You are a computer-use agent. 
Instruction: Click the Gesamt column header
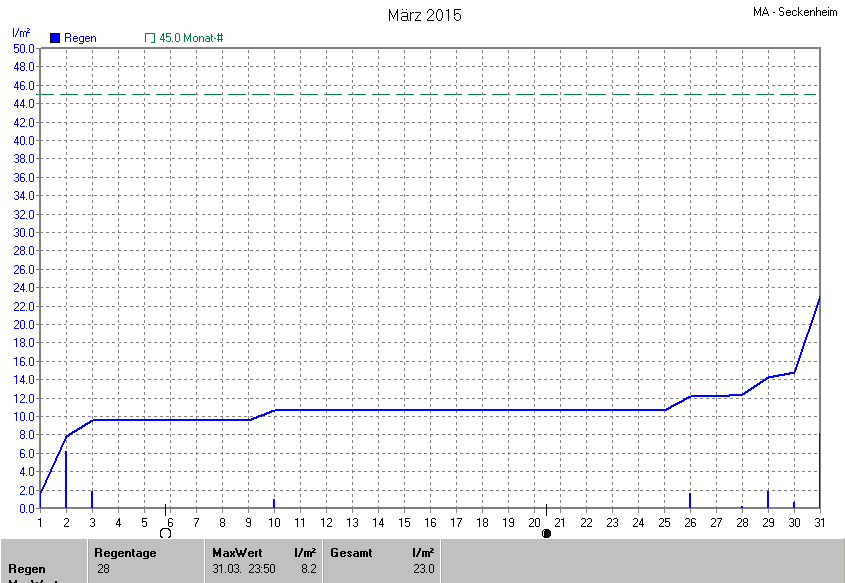pos(351,552)
